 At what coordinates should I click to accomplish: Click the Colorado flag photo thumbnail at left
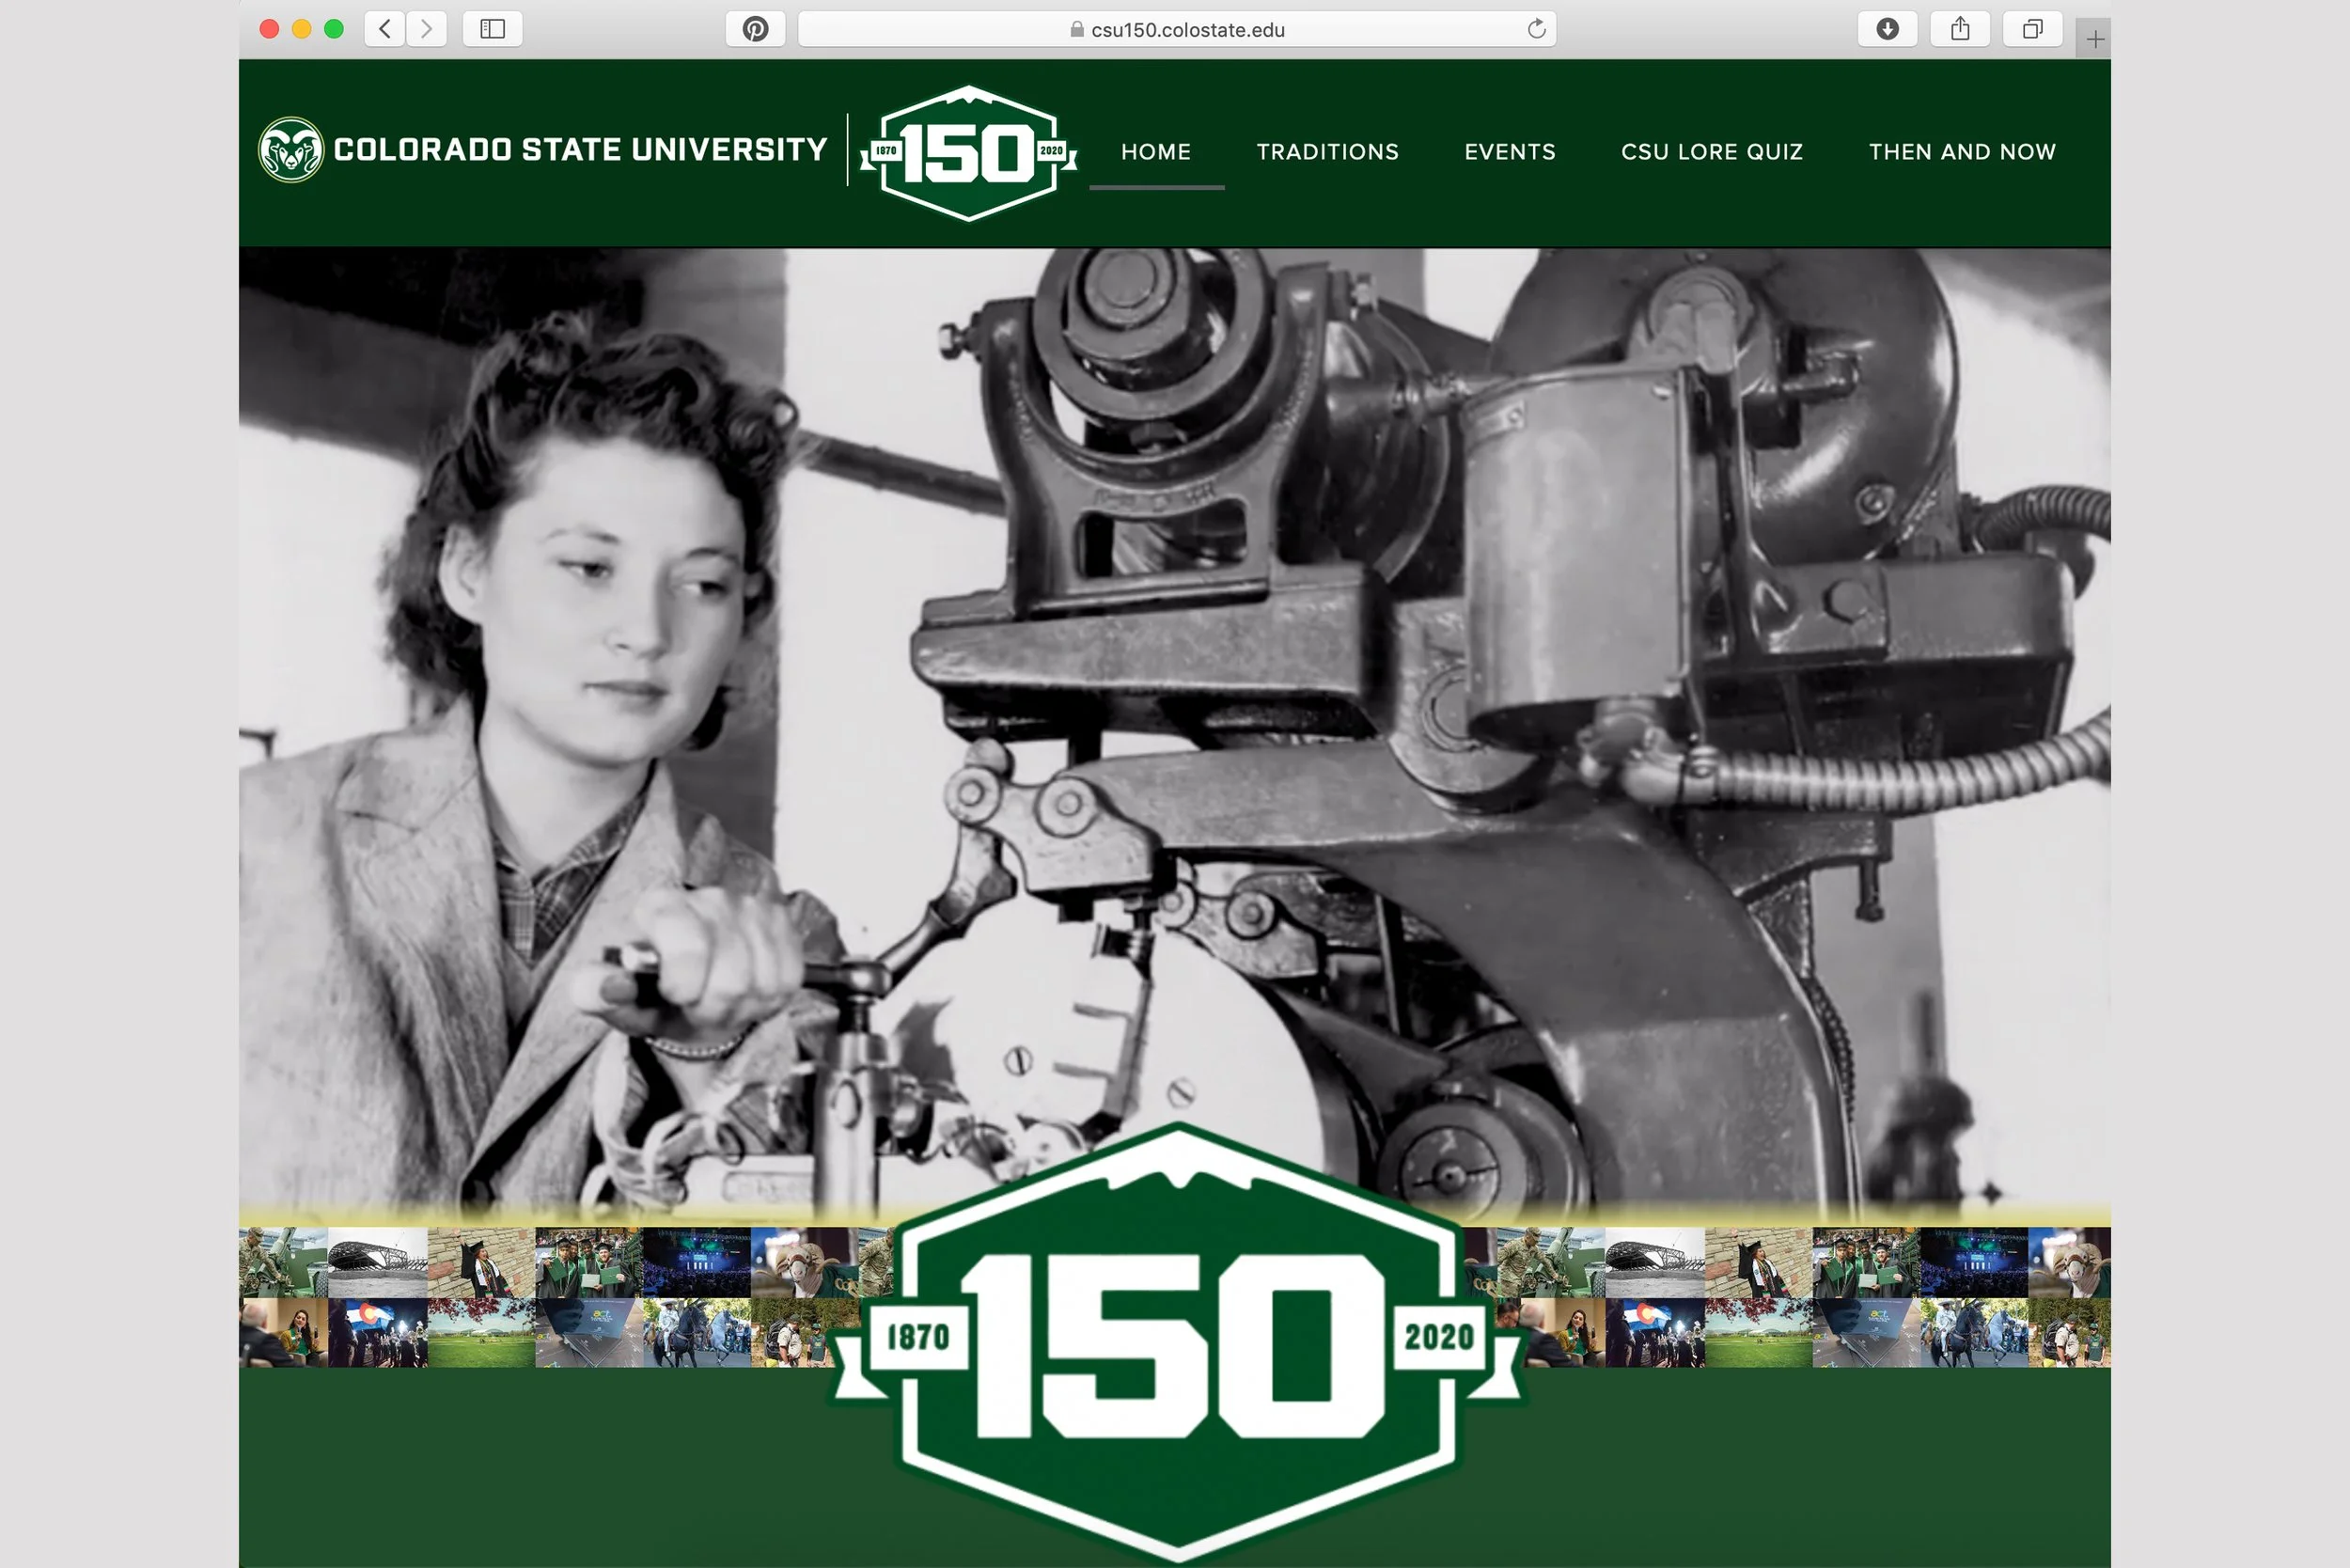pyautogui.click(x=377, y=1333)
